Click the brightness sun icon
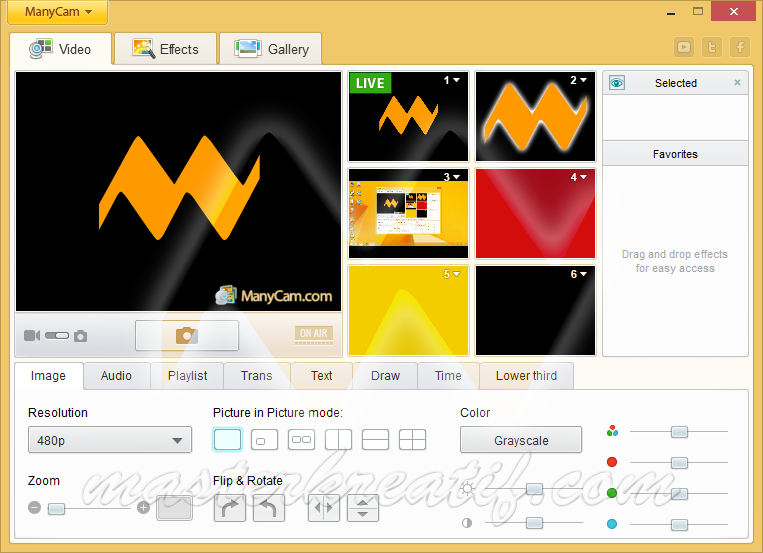763x553 pixels. click(x=467, y=488)
